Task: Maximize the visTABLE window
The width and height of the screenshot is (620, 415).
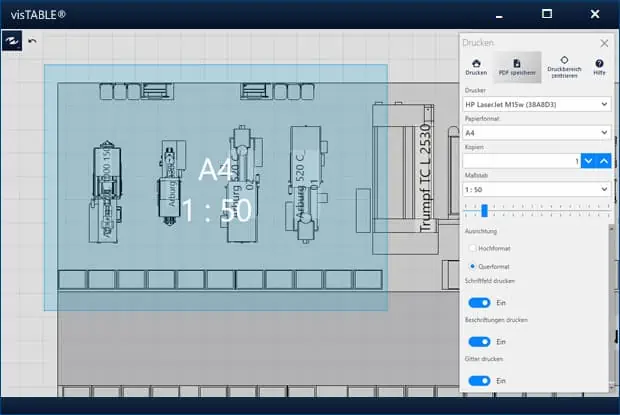Action: tap(547, 14)
